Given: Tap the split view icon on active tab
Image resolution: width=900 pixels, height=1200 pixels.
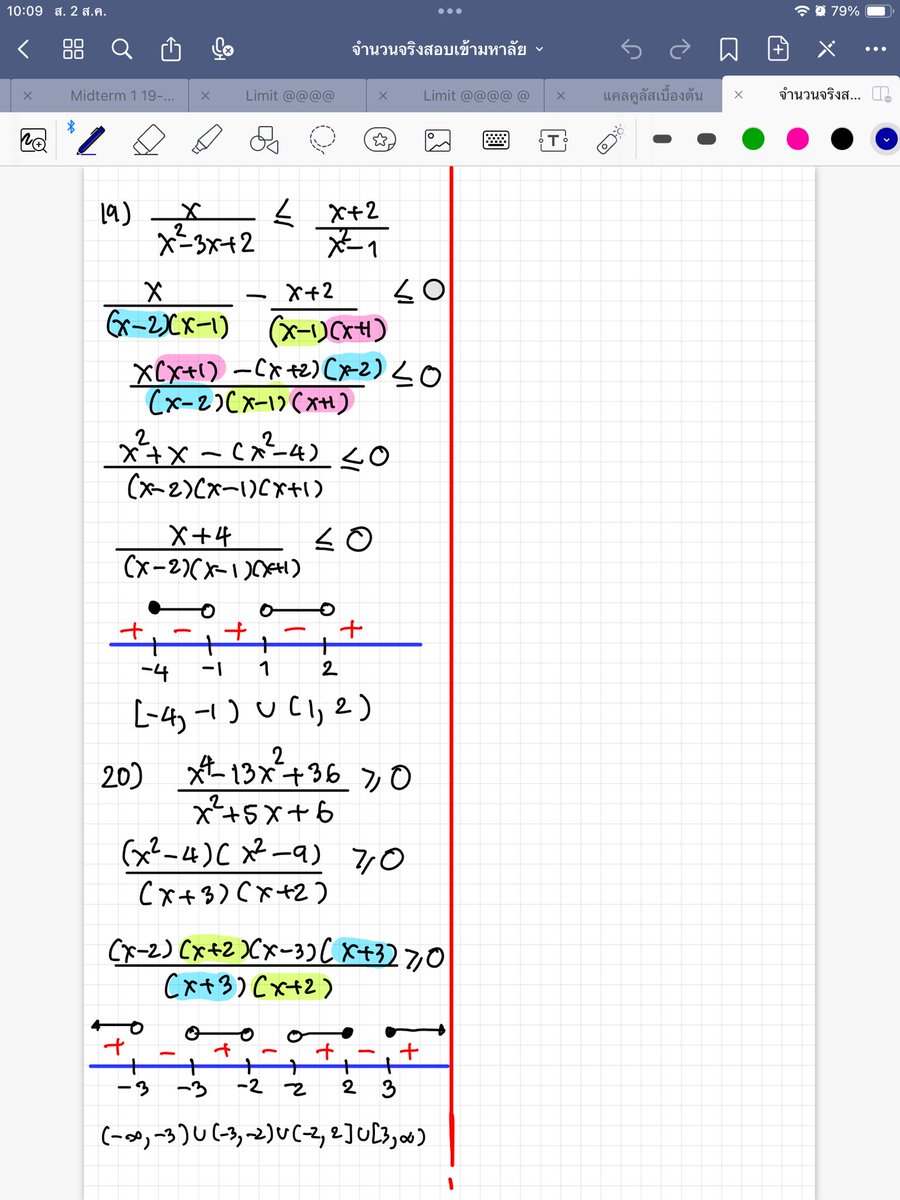Looking at the screenshot, I should pos(881,95).
